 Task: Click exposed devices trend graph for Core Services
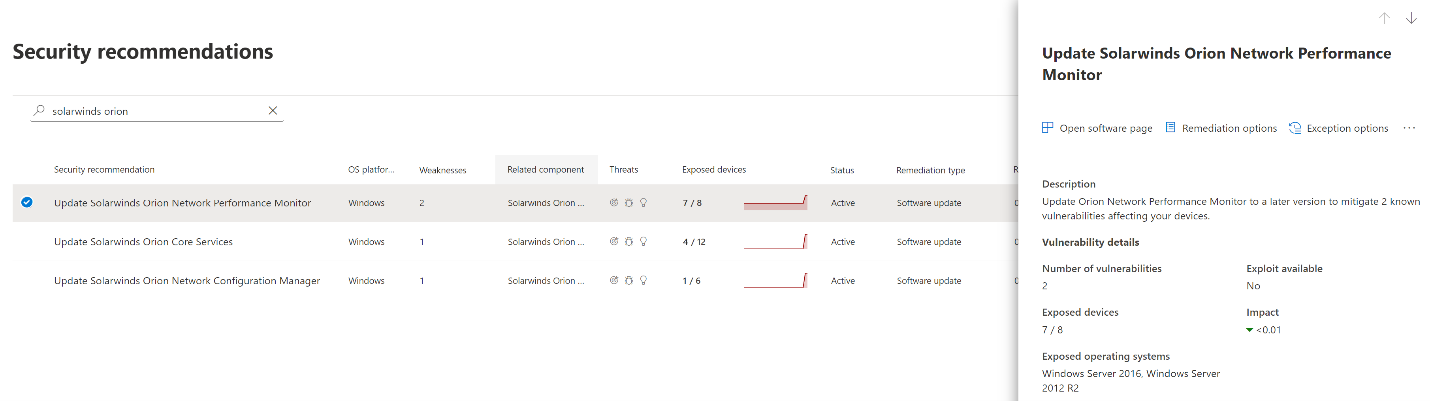coord(775,242)
